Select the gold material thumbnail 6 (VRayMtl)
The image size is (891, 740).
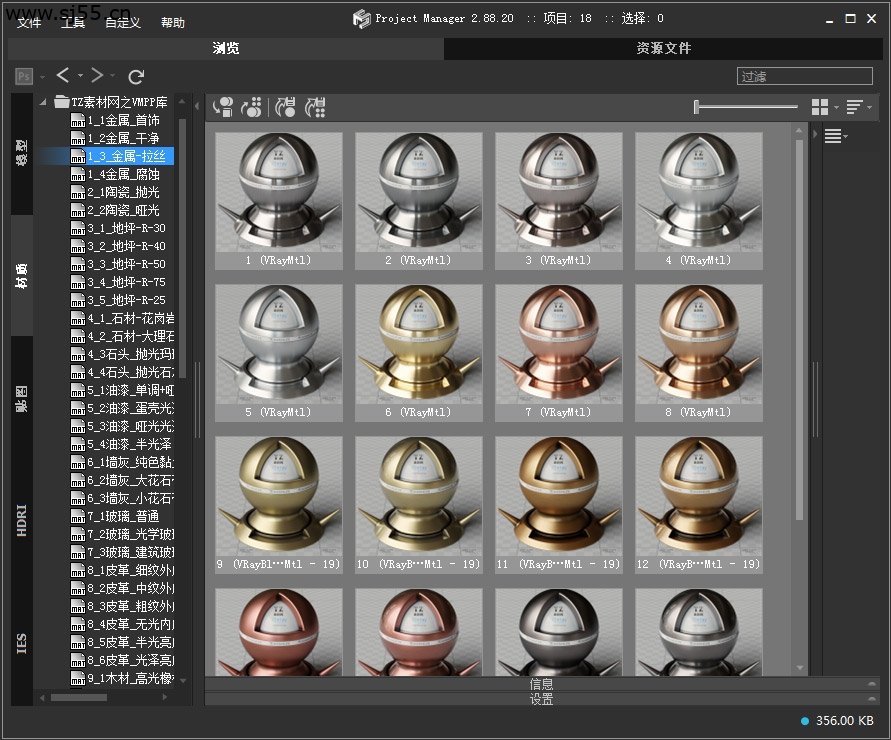click(419, 345)
